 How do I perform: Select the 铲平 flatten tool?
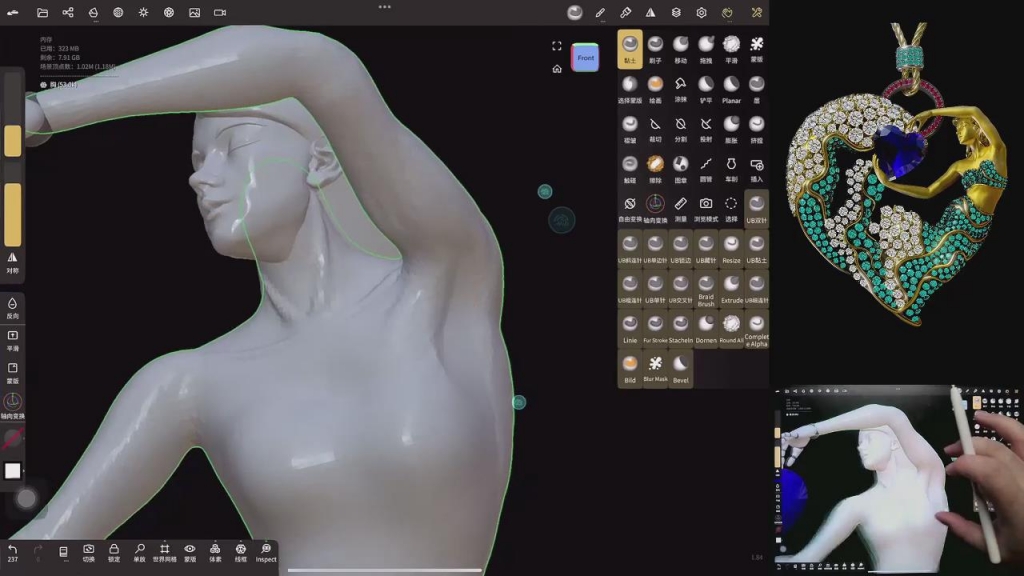pos(706,89)
